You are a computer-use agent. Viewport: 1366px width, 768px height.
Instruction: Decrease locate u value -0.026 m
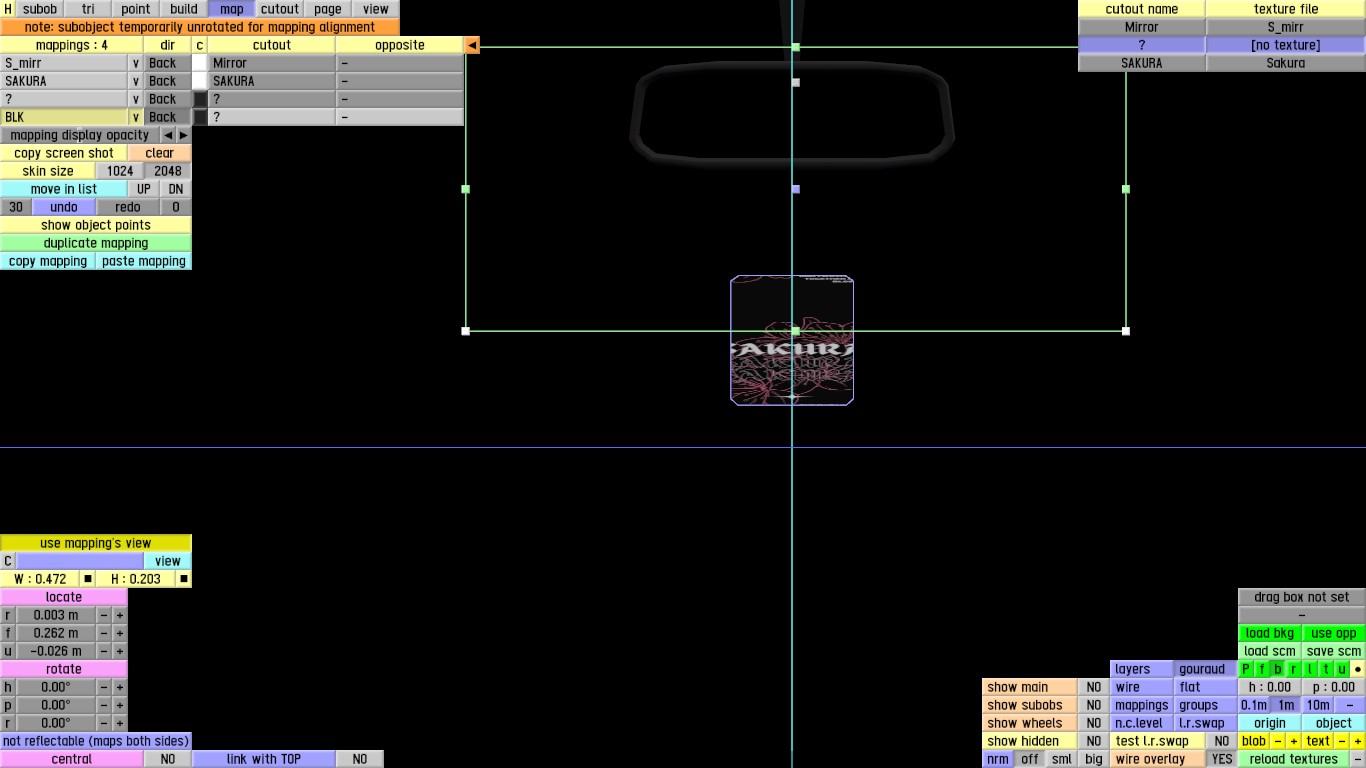click(104, 651)
